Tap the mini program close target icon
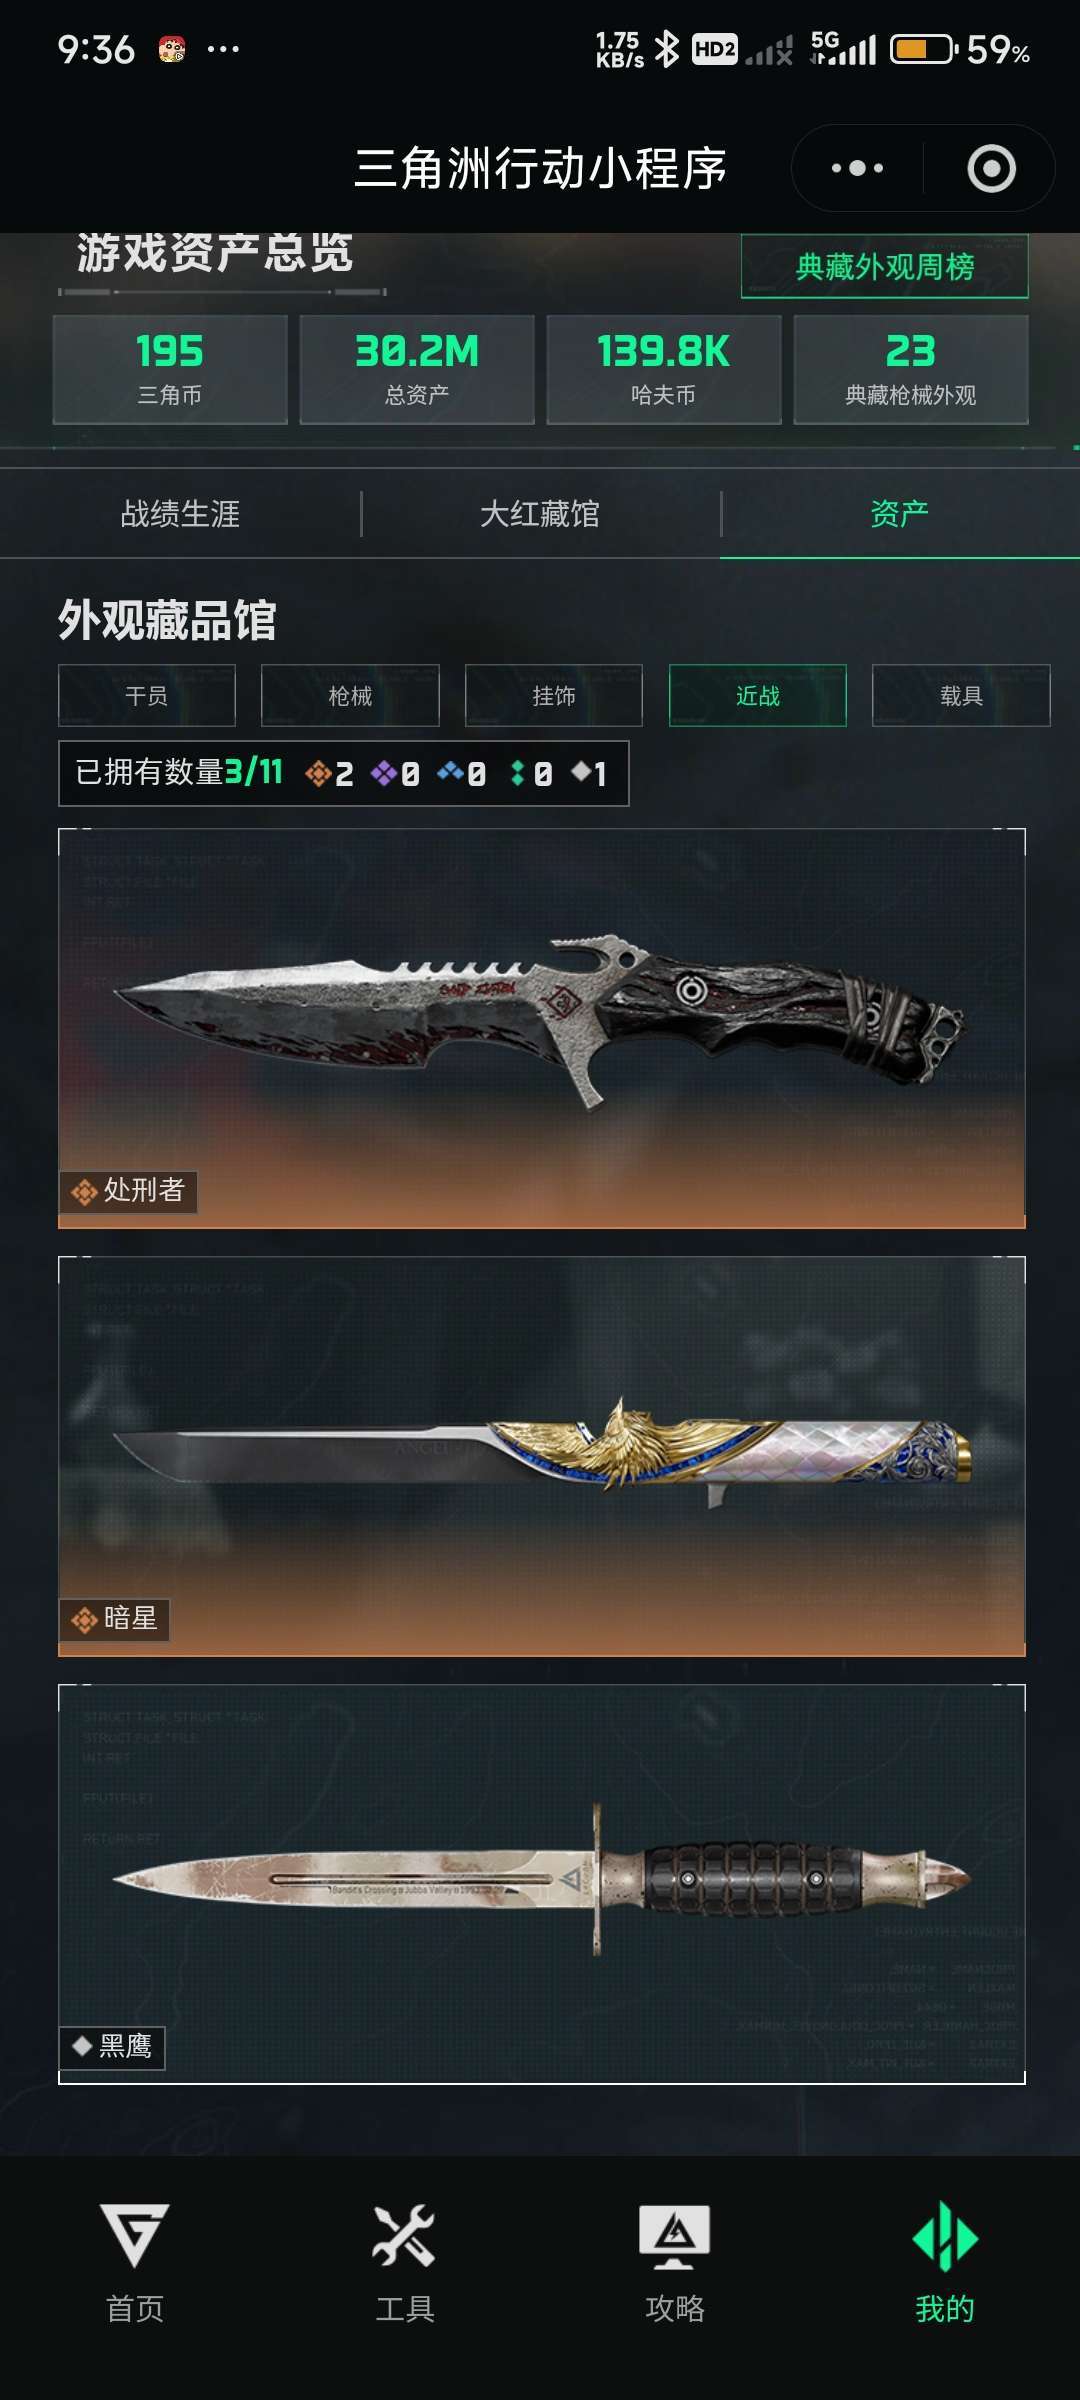This screenshot has height=2400, width=1080. pos(991,168)
